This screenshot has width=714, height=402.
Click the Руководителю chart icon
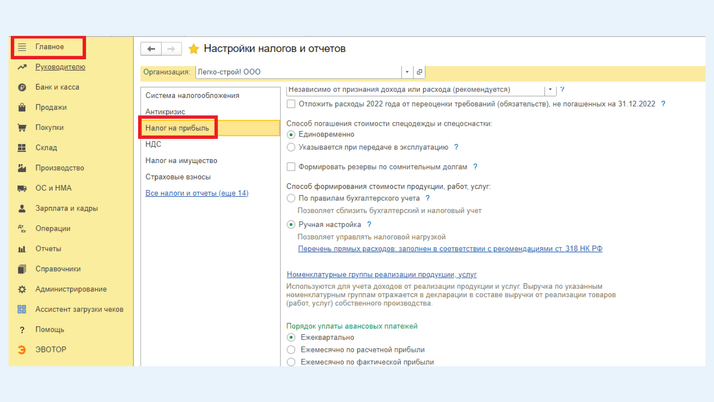(x=22, y=67)
